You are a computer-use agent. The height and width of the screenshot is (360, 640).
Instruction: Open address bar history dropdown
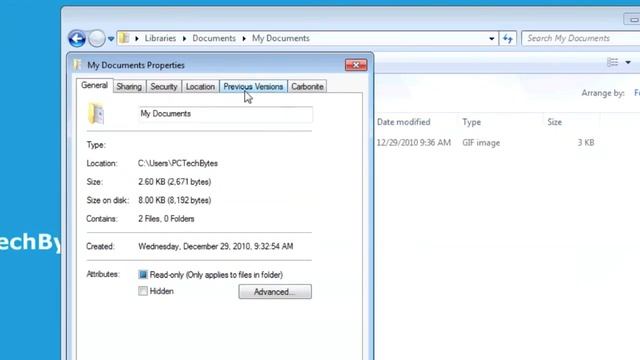[491, 39]
